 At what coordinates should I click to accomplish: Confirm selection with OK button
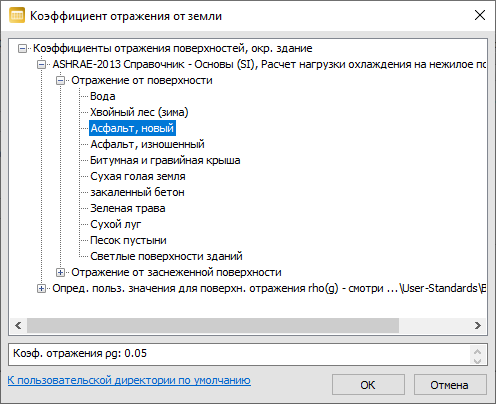tap(368, 385)
